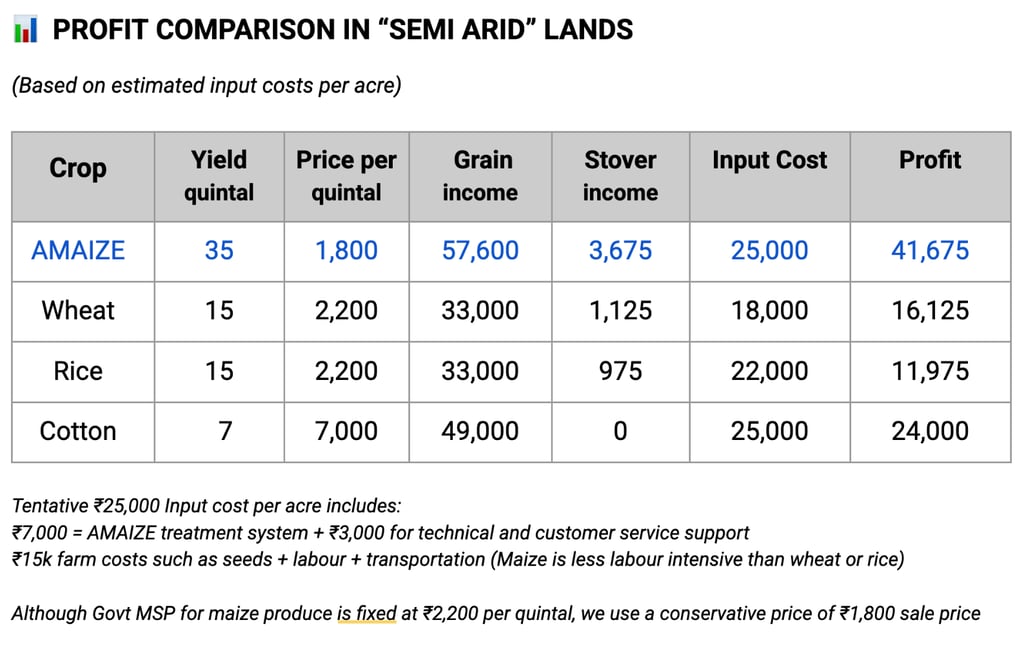This screenshot has width=1024, height=649.
Task: Click AMAIZE profit value 41,675
Action: click(x=929, y=250)
